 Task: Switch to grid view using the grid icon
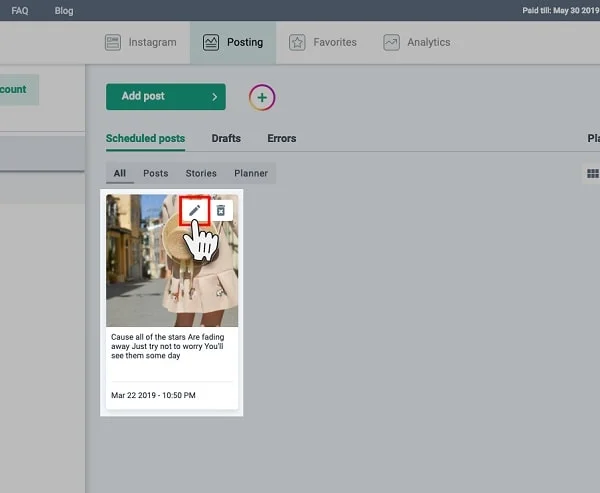coord(592,174)
